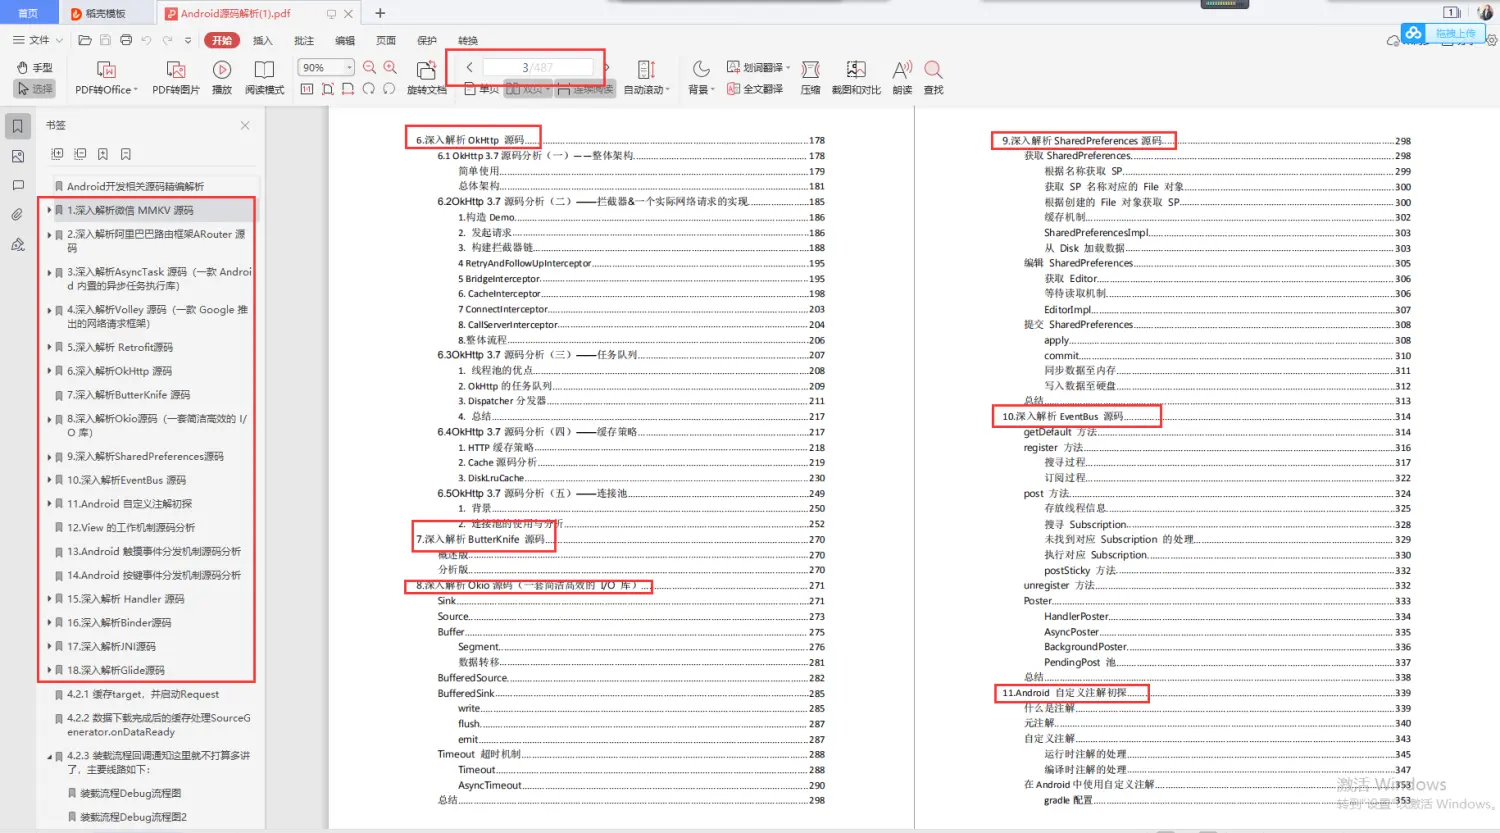Screen dimensions: 1500x833
Task: Open file with the folder icon
Action: click(85, 40)
